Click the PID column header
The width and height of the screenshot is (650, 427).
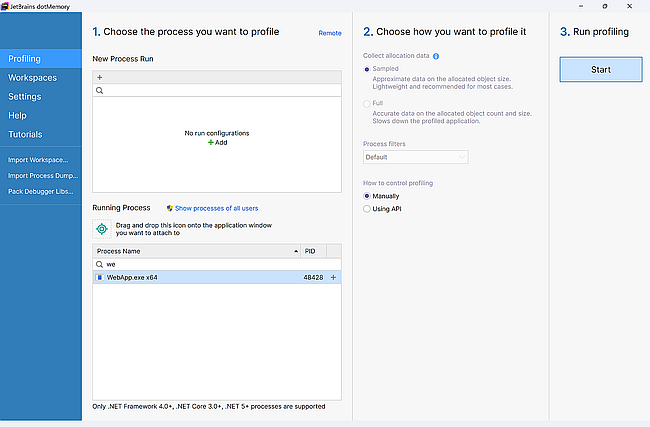click(x=314, y=251)
